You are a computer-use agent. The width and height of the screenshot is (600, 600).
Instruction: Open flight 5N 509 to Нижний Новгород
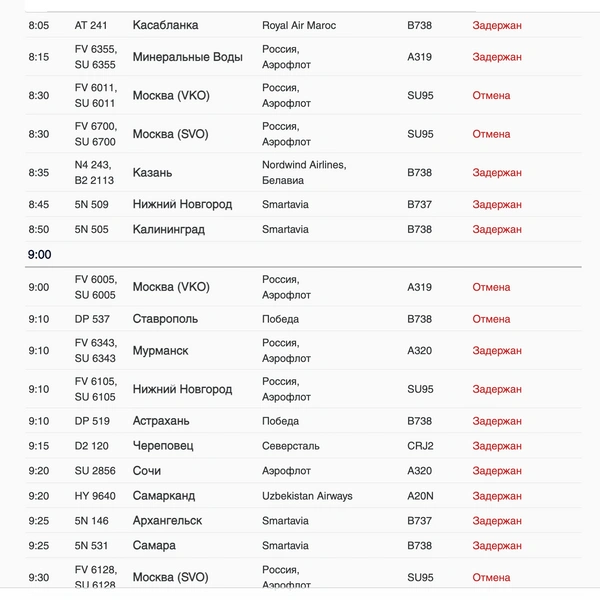point(303,204)
